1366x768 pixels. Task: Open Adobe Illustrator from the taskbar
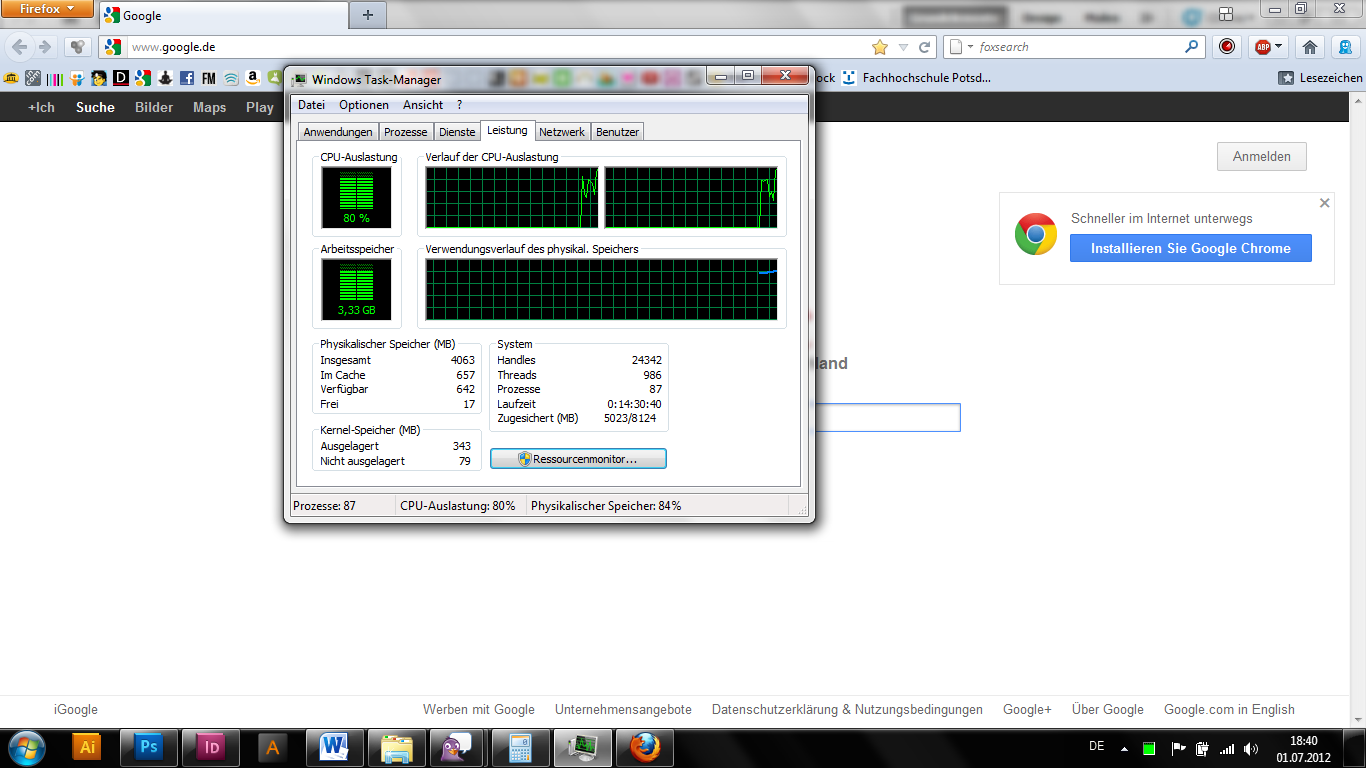tap(88, 747)
